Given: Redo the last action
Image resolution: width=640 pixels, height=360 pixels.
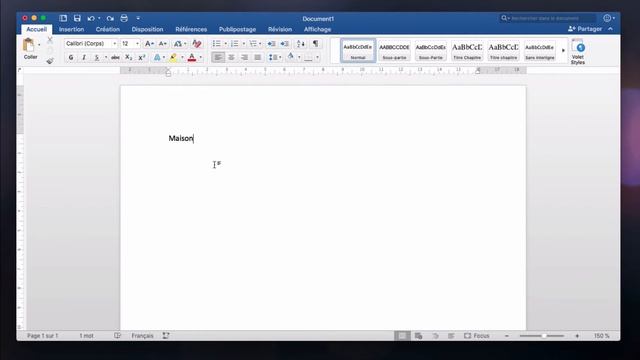Looking at the screenshot, I should click(110, 18).
